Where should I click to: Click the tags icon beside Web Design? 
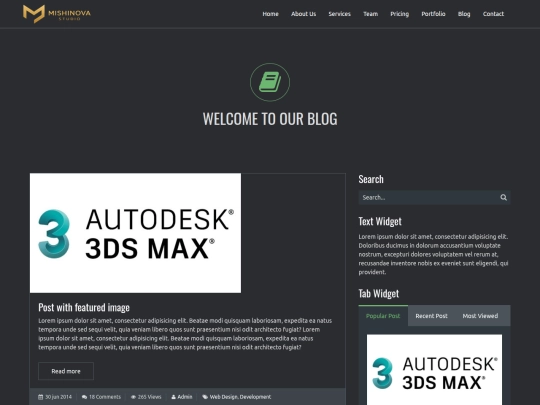coord(205,397)
